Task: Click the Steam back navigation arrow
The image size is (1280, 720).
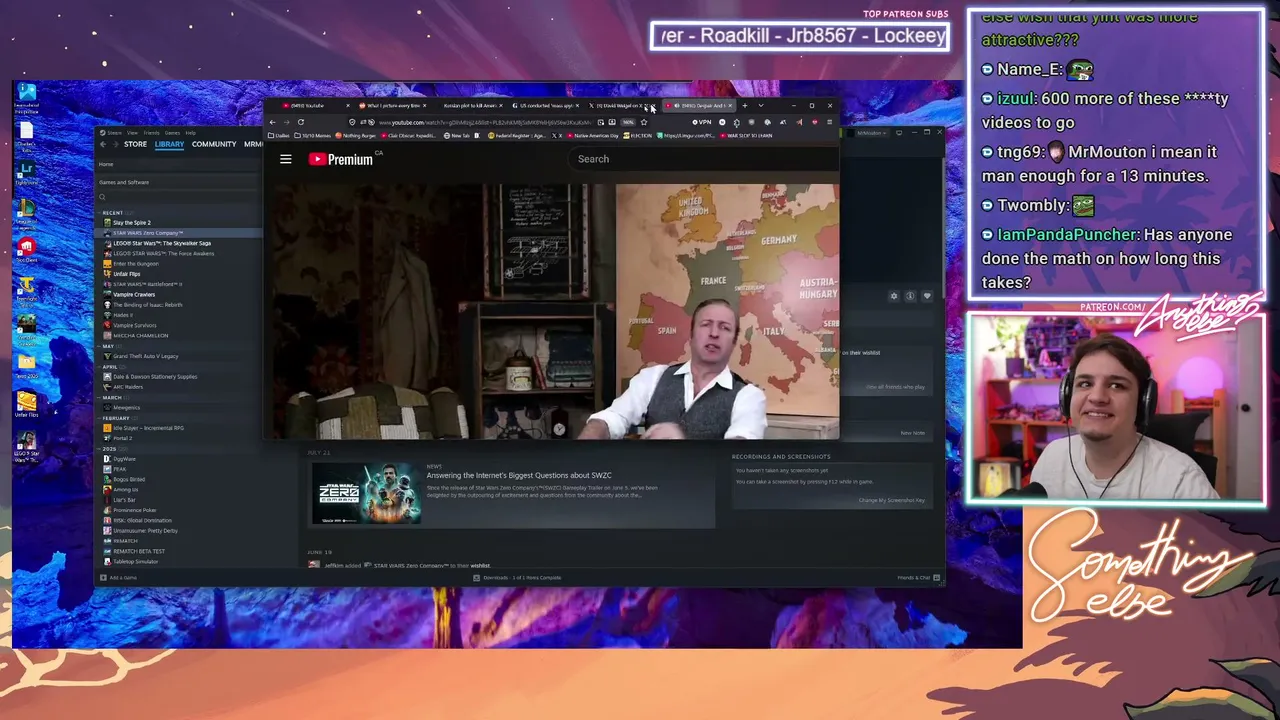Action: [x=103, y=144]
